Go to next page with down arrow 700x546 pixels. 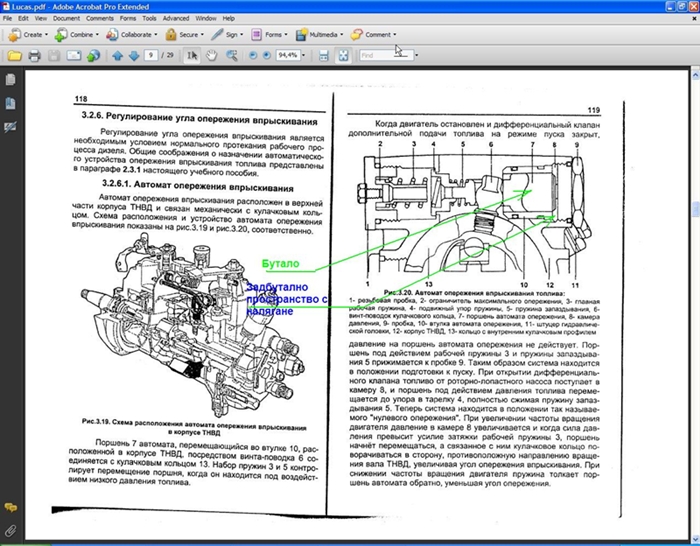pyautogui.click(x=132, y=56)
